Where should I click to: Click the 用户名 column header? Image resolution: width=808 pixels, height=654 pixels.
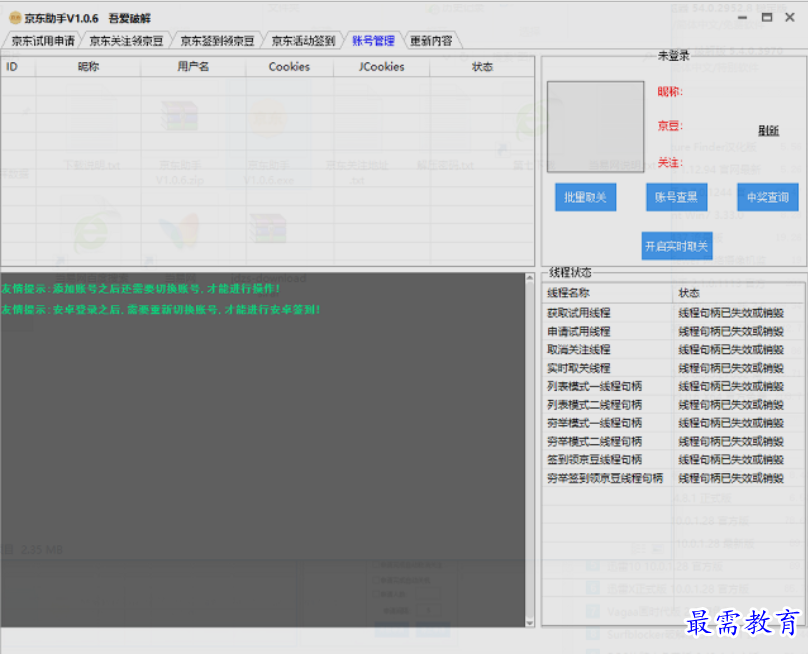[x=193, y=66]
